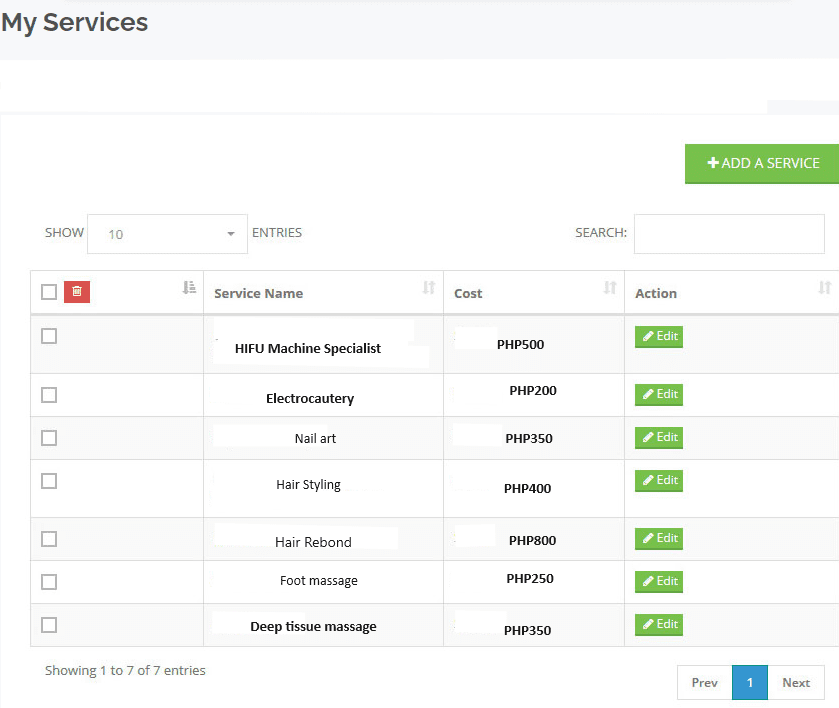Edit the Hair Rebond service
This screenshot has height=708, width=839.
[659, 539]
